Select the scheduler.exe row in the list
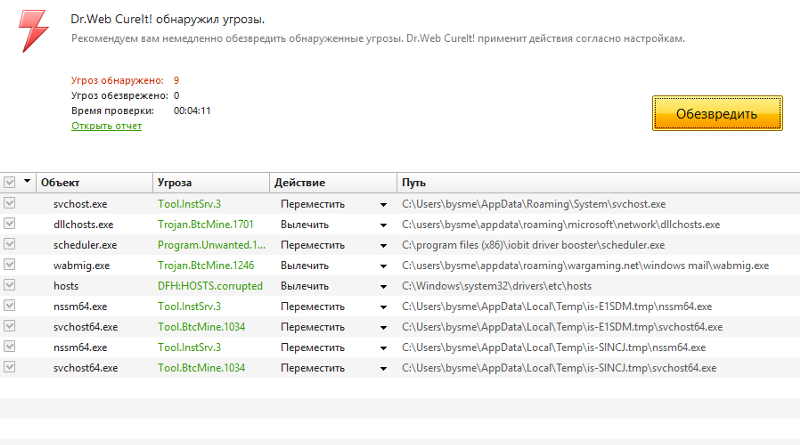800x445 pixels. pyautogui.click(x=400, y=245)
